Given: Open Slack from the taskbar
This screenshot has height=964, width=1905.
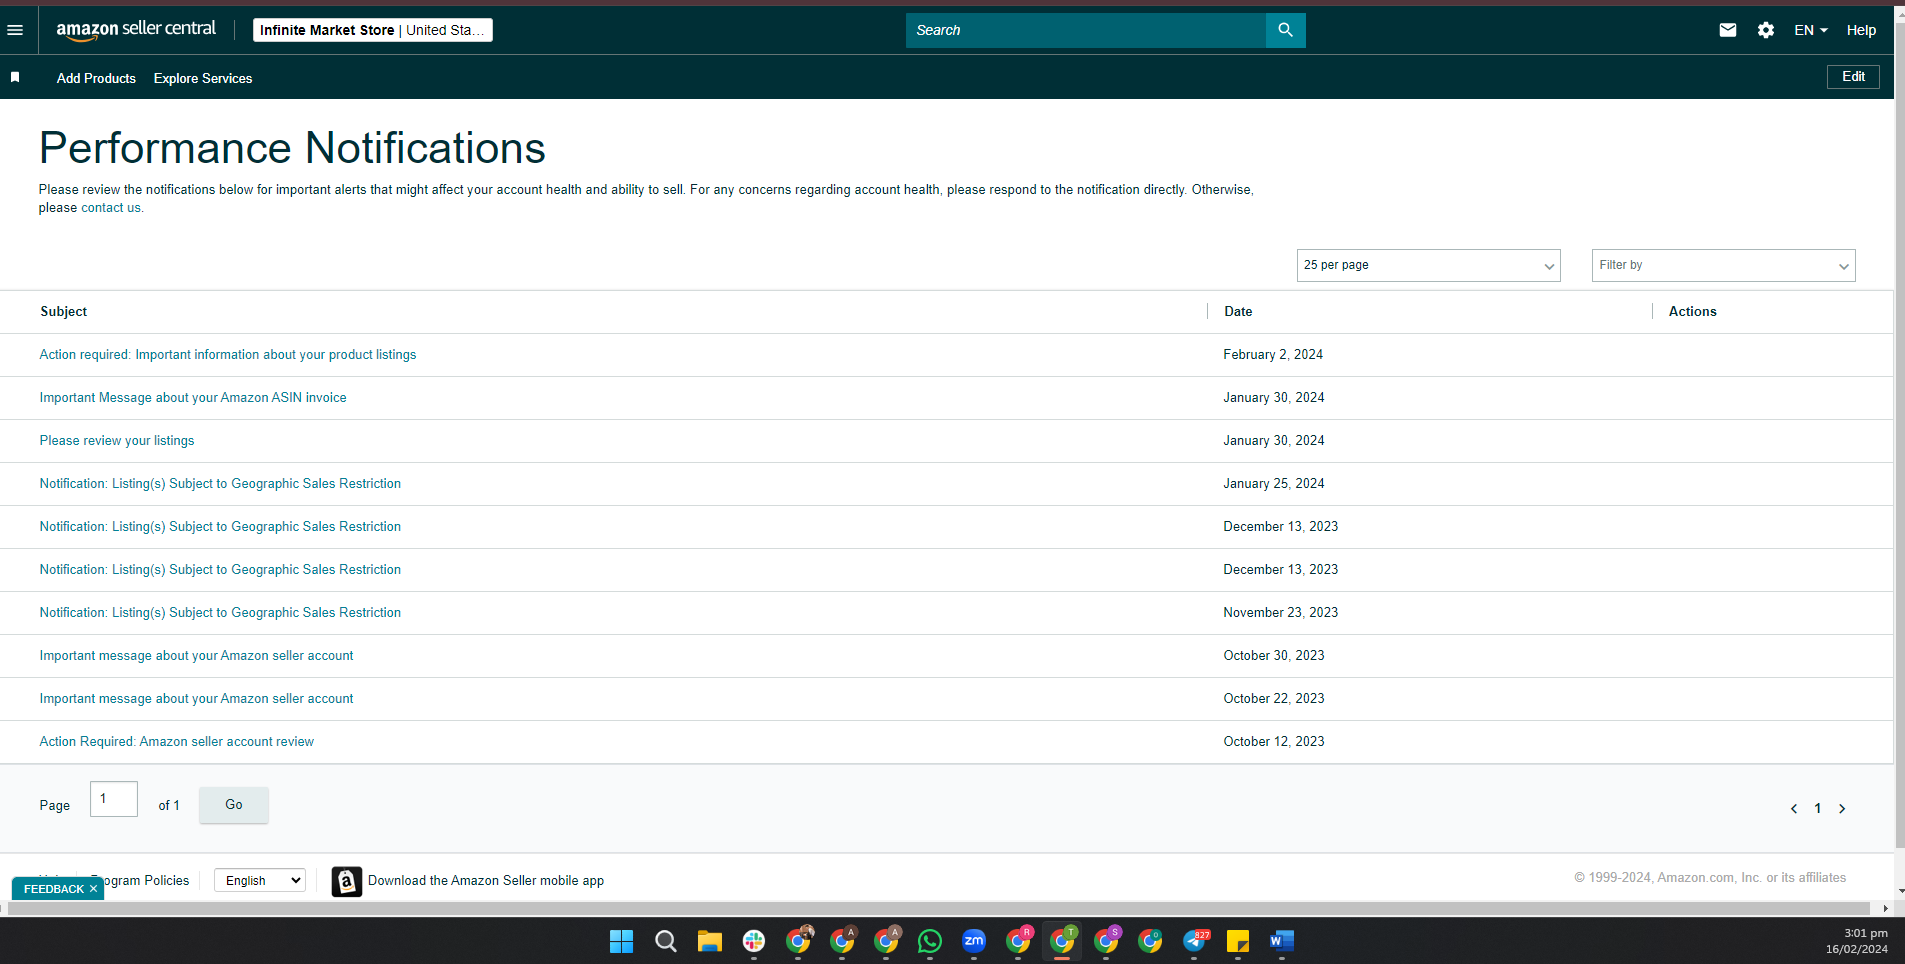Looking at the screenshot, I should click(754, 941).
